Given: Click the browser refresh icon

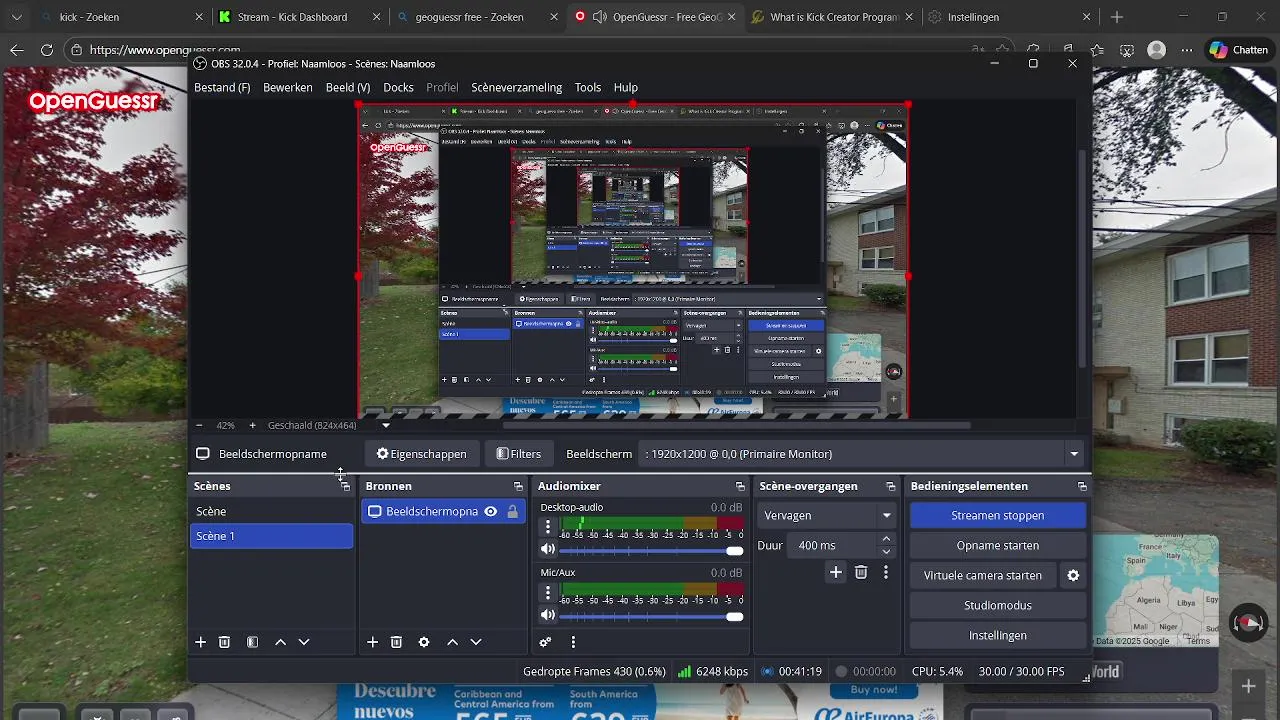Looking at the screenshot, I should 47,50.
